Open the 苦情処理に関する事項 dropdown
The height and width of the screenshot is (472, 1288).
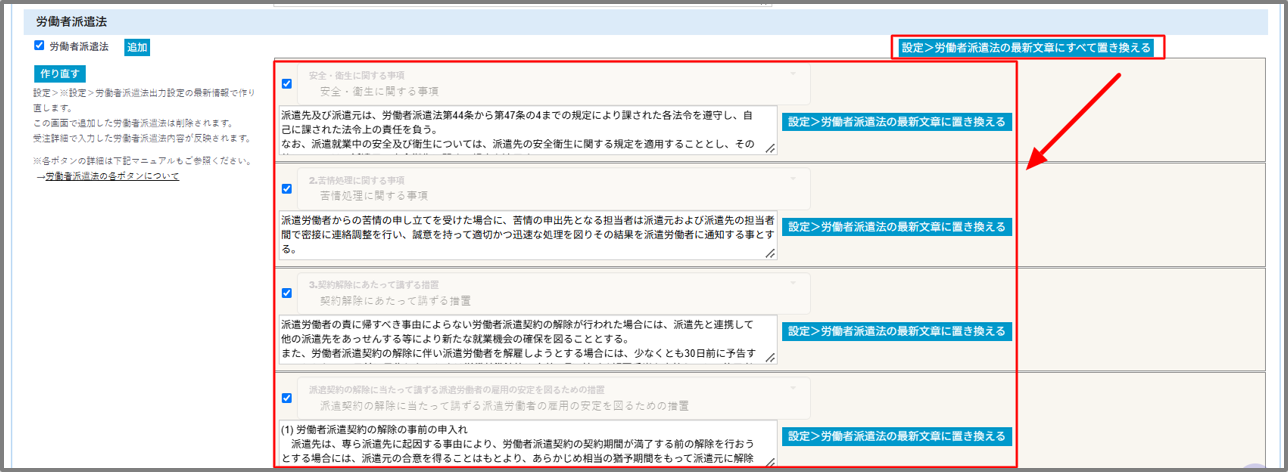click(552, 187)
